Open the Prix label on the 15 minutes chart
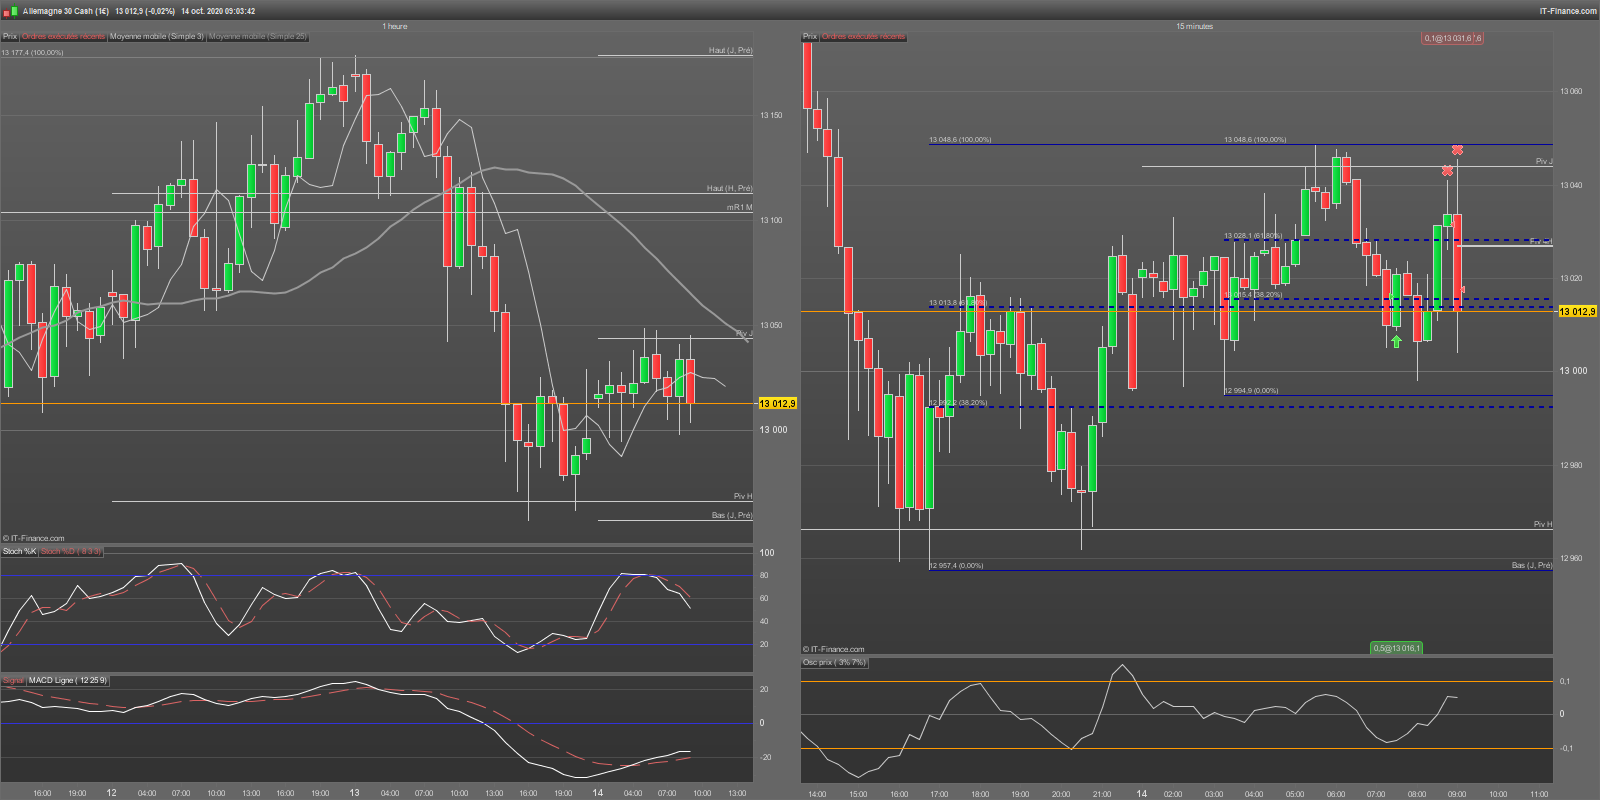 [810, 37]
